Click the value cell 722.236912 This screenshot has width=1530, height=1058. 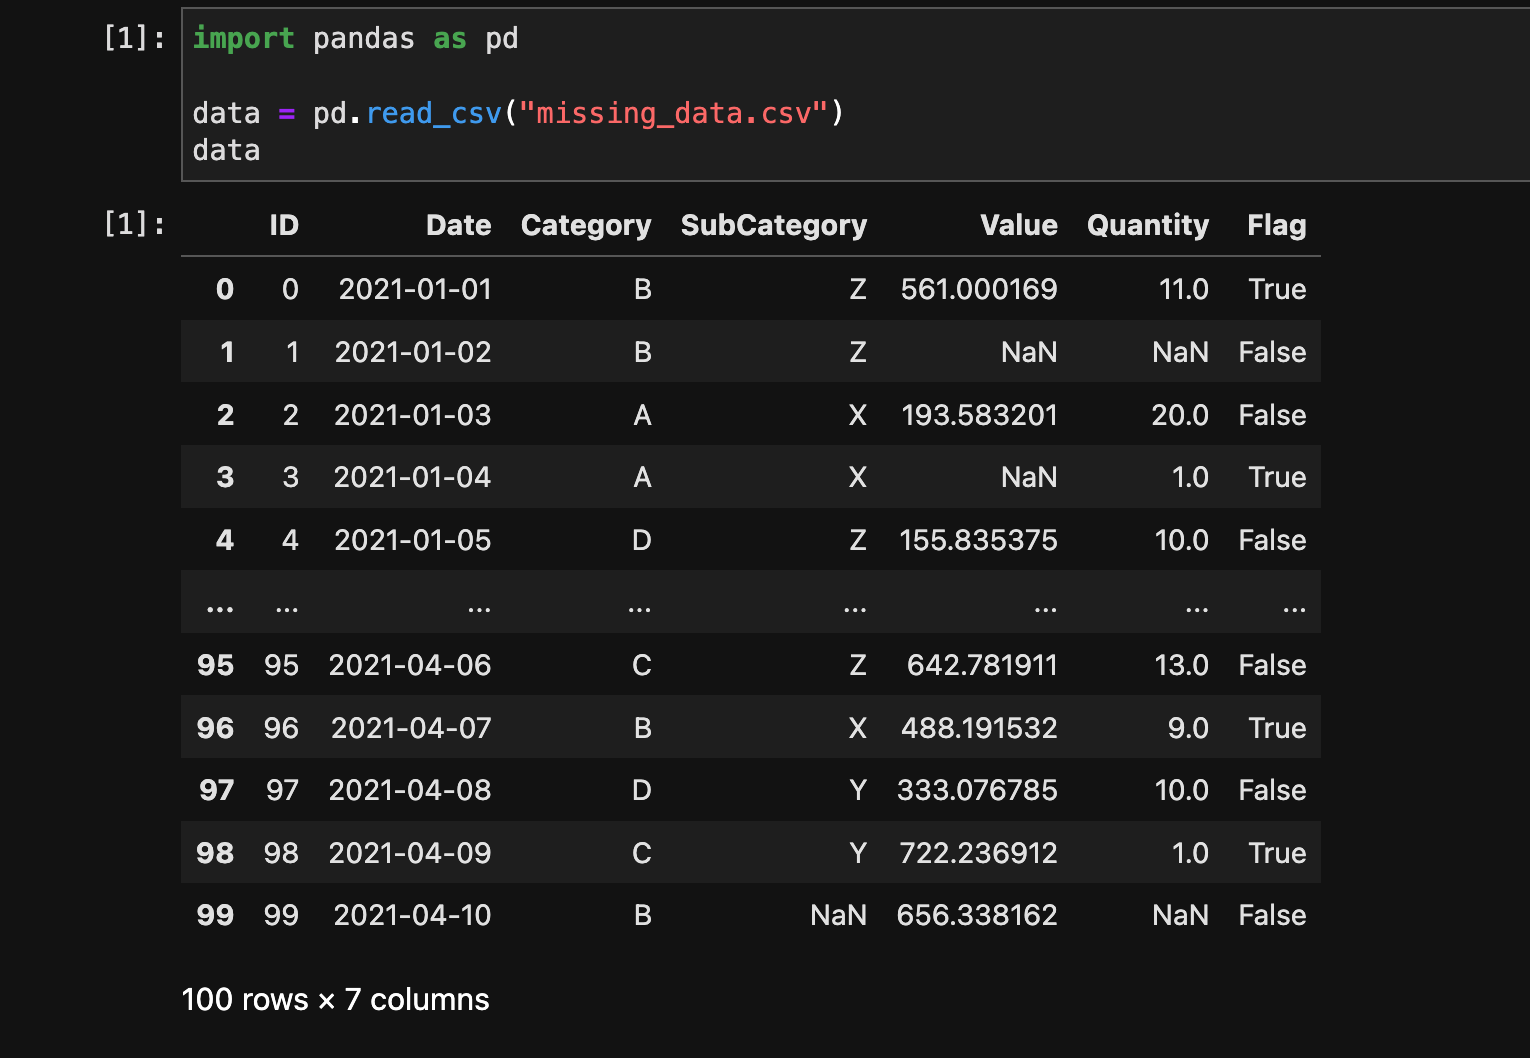point(978,853)
